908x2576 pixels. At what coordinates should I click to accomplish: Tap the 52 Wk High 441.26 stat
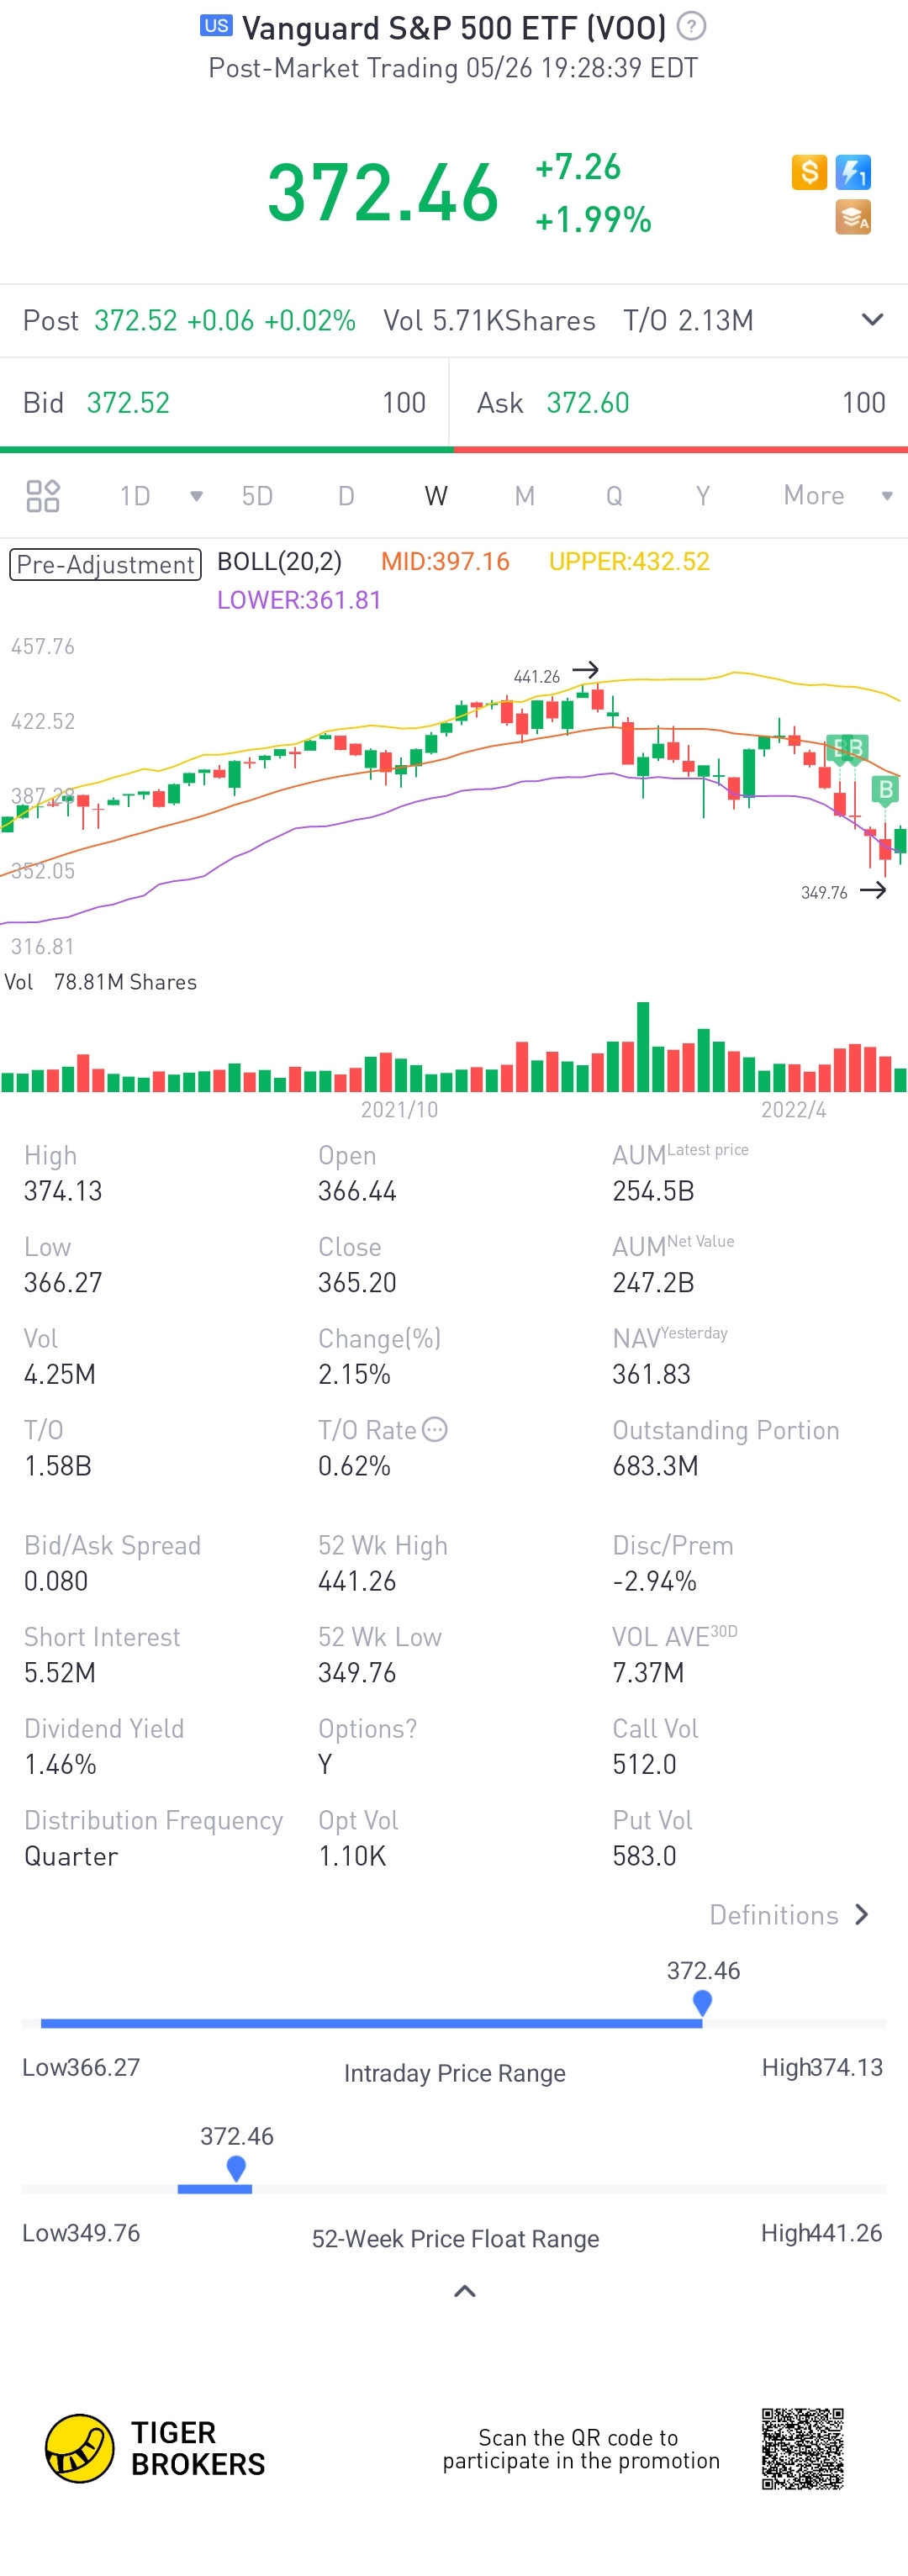357,1581
